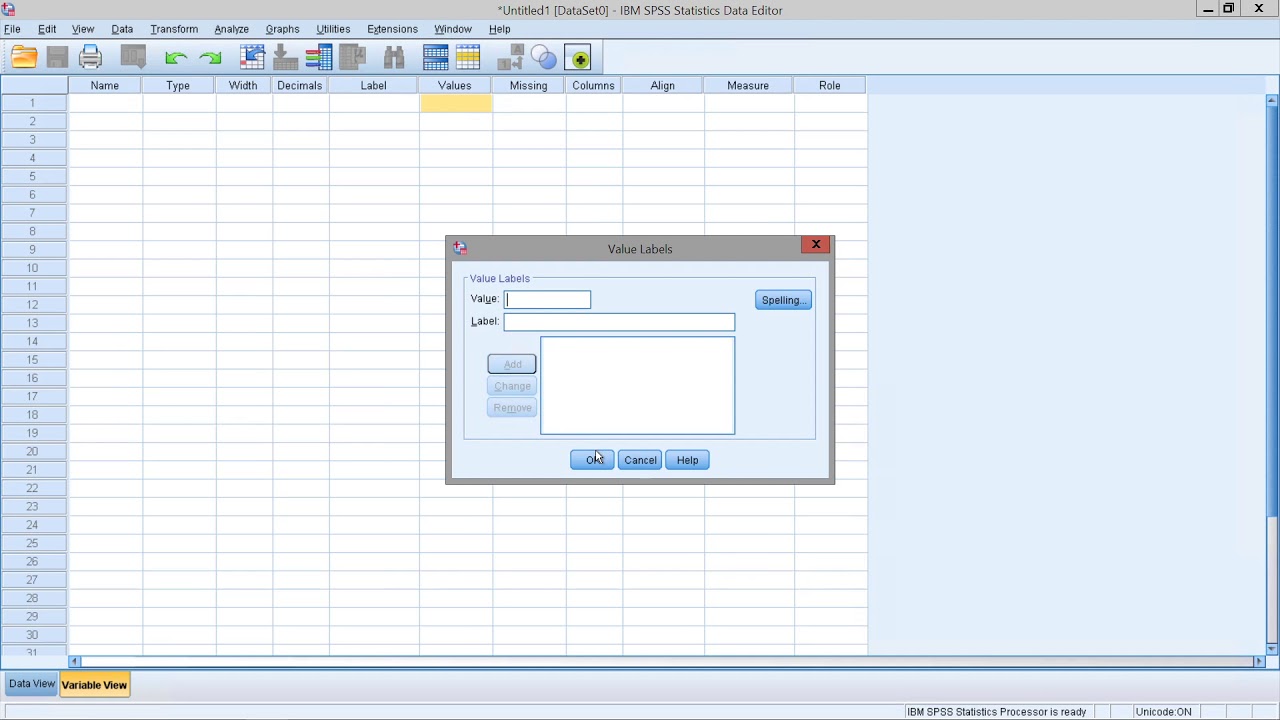Switch to the Data View tab
Viewport: 1280px width, 720px height.
click(32, 684)
